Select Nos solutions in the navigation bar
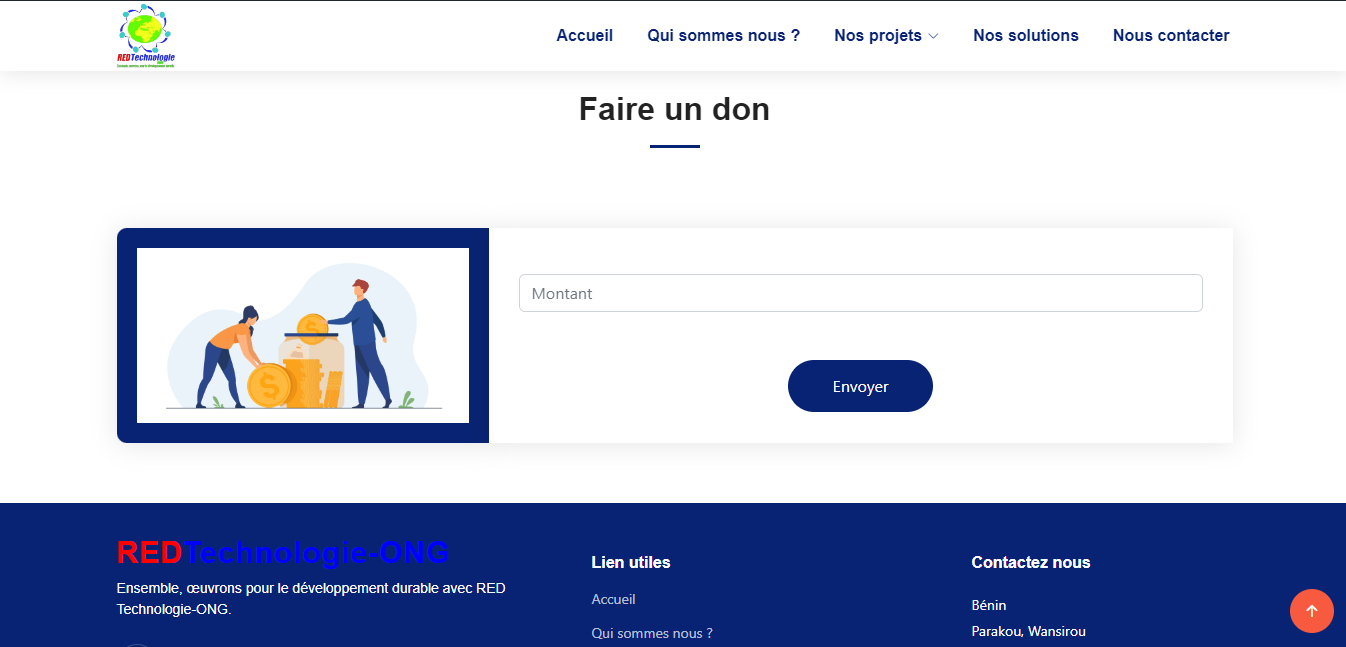The image size is (1346, 647). (1025, 36)
